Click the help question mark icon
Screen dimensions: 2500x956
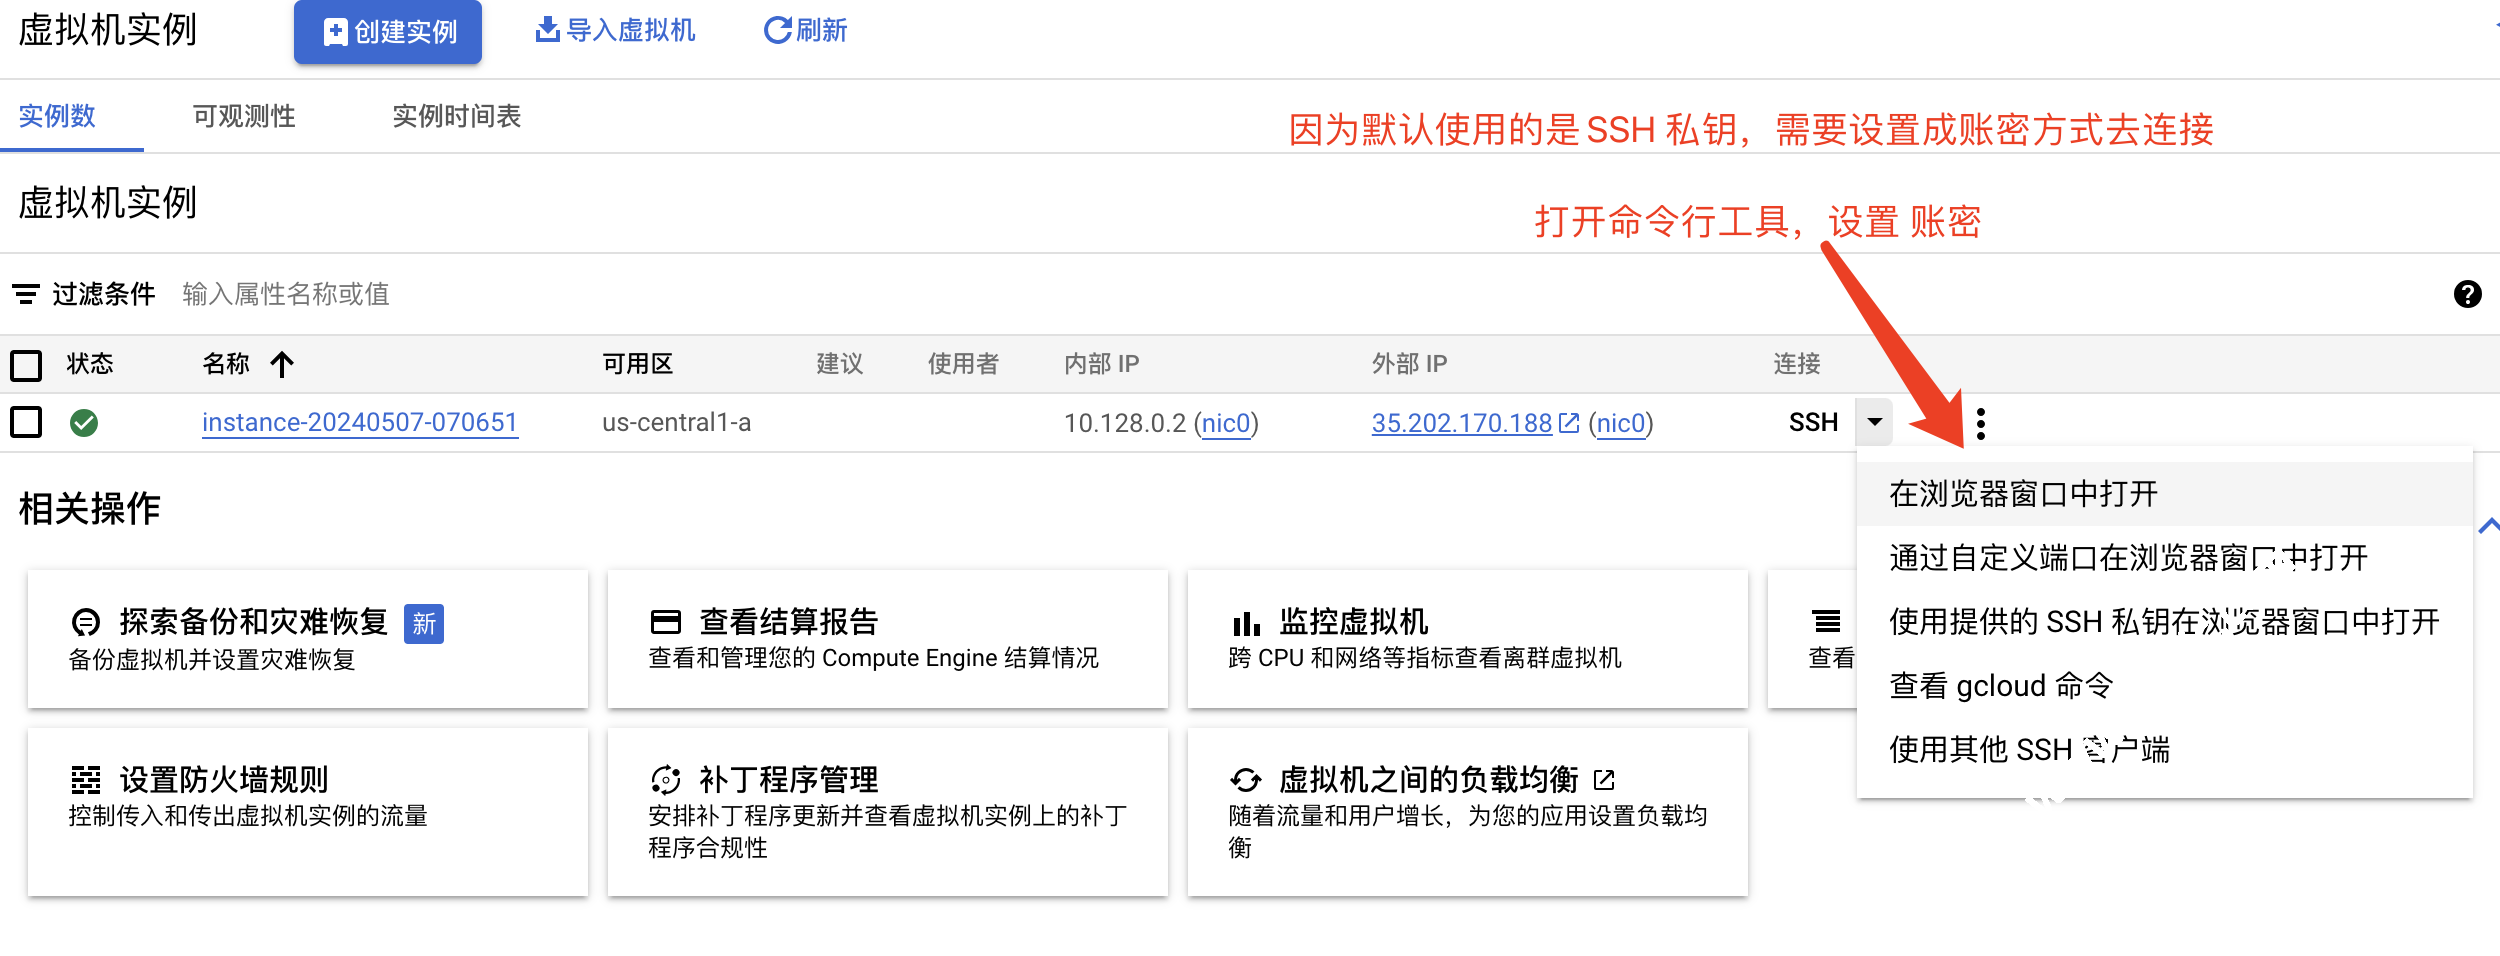pyautogui.click(x=2467, y=294)
